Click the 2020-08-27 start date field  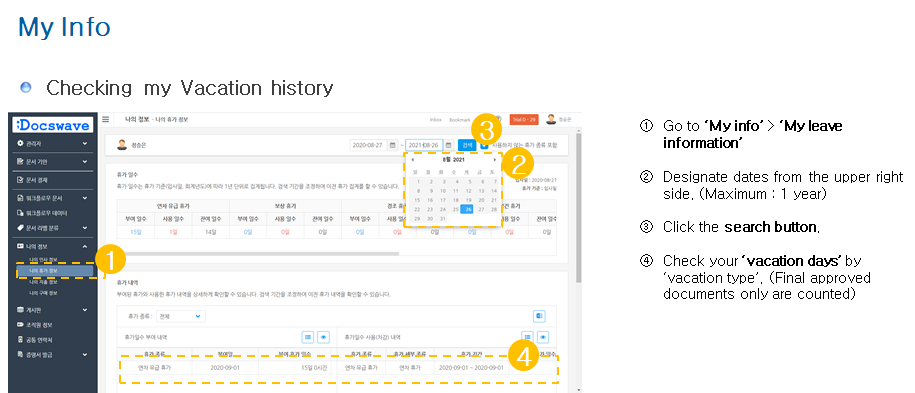[x=368, y=145]
